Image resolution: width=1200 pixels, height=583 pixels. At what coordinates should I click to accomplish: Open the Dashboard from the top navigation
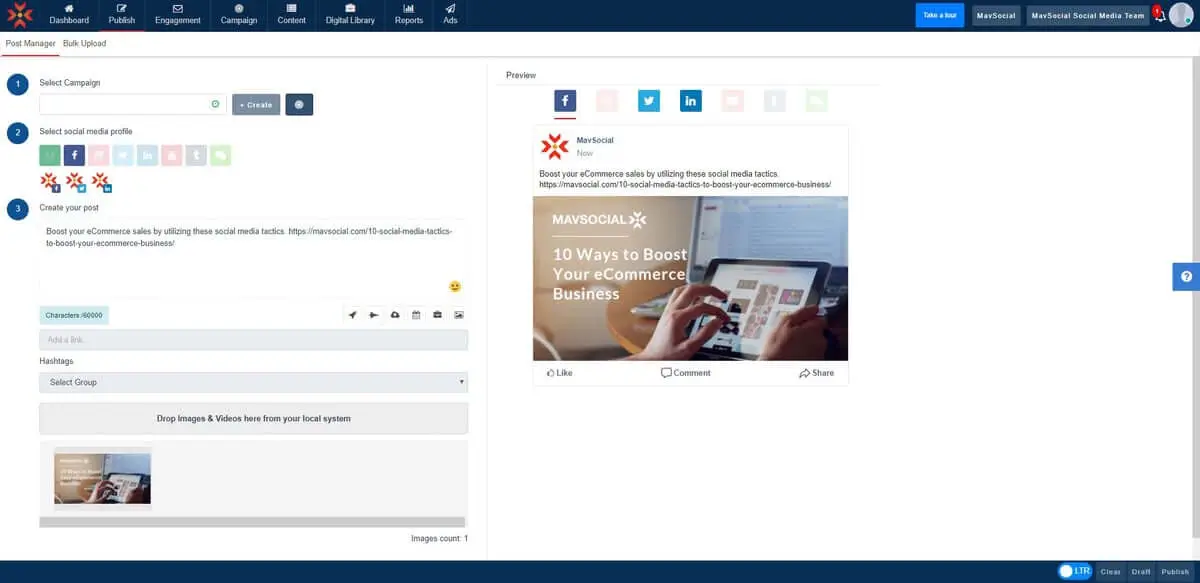click(69, 15)
